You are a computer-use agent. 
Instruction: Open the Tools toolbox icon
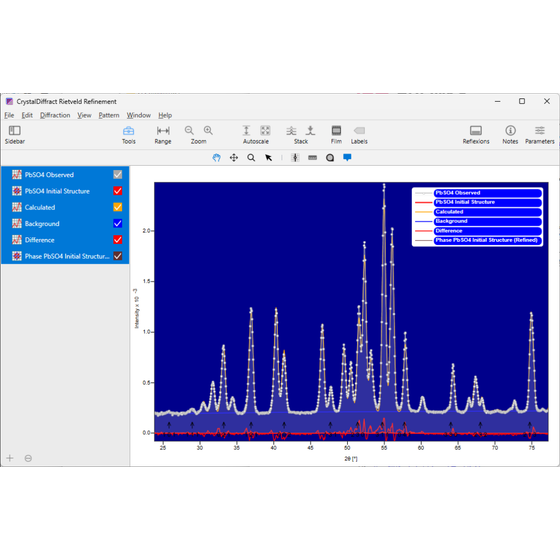(129, 131)
